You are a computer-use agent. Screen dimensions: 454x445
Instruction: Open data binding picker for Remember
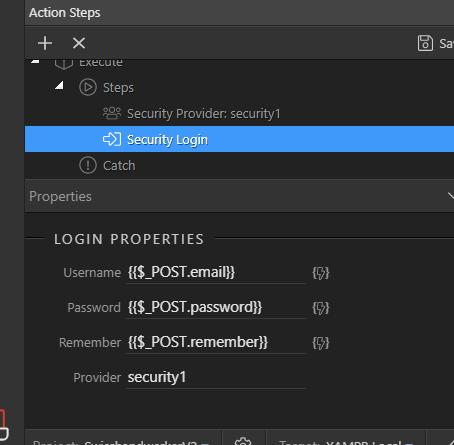(321, 343)
